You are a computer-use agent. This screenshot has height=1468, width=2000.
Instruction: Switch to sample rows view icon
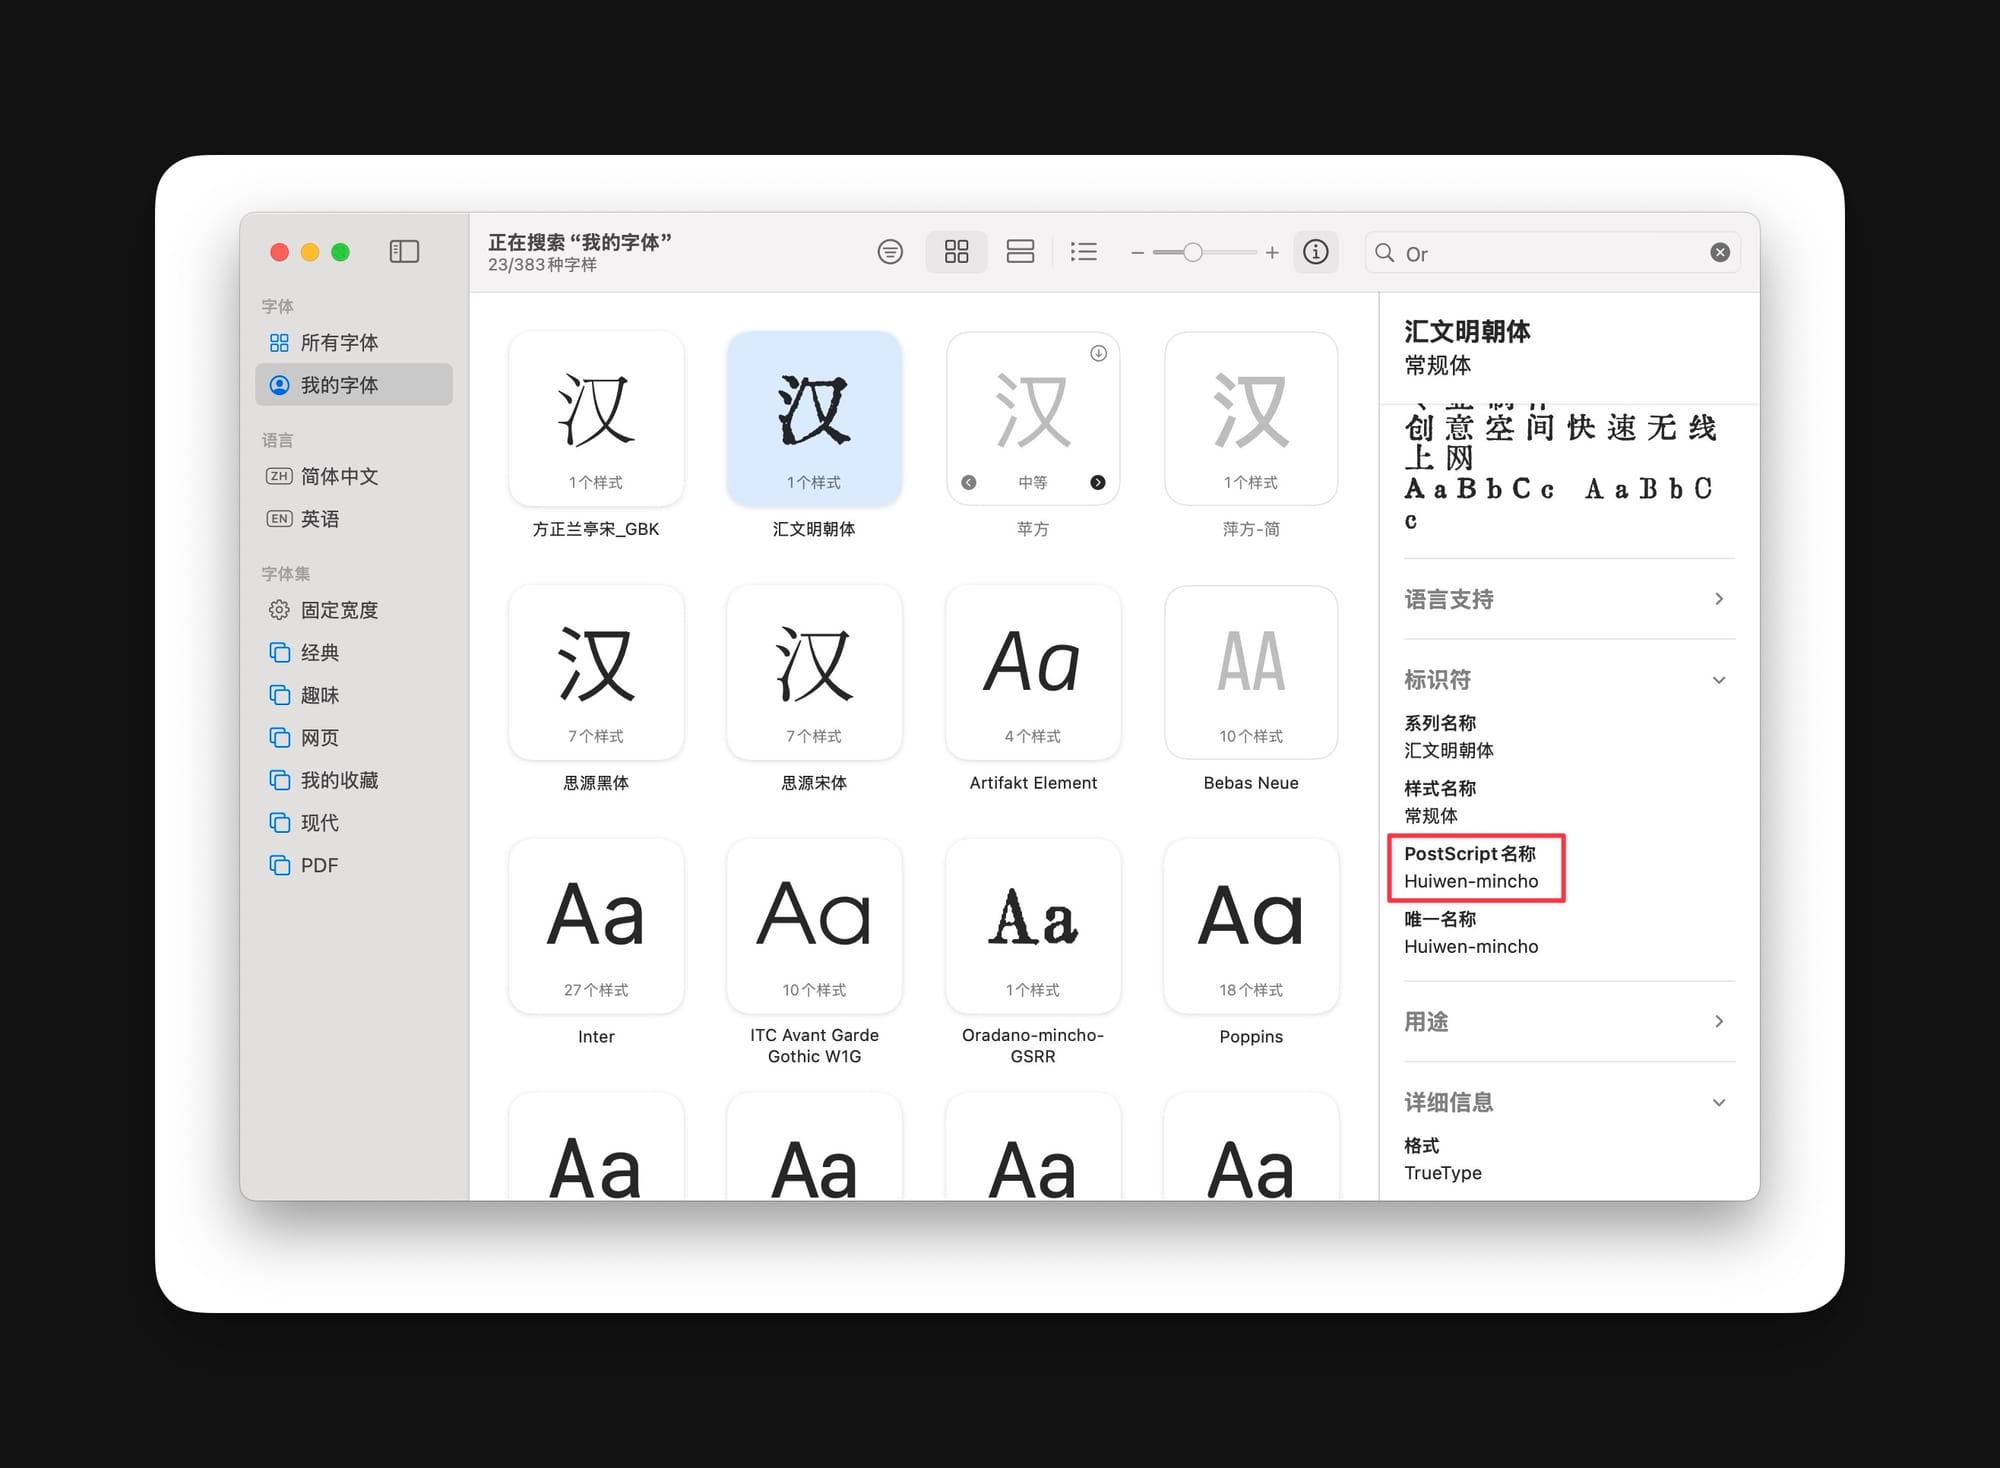[x=1020, y=252]
